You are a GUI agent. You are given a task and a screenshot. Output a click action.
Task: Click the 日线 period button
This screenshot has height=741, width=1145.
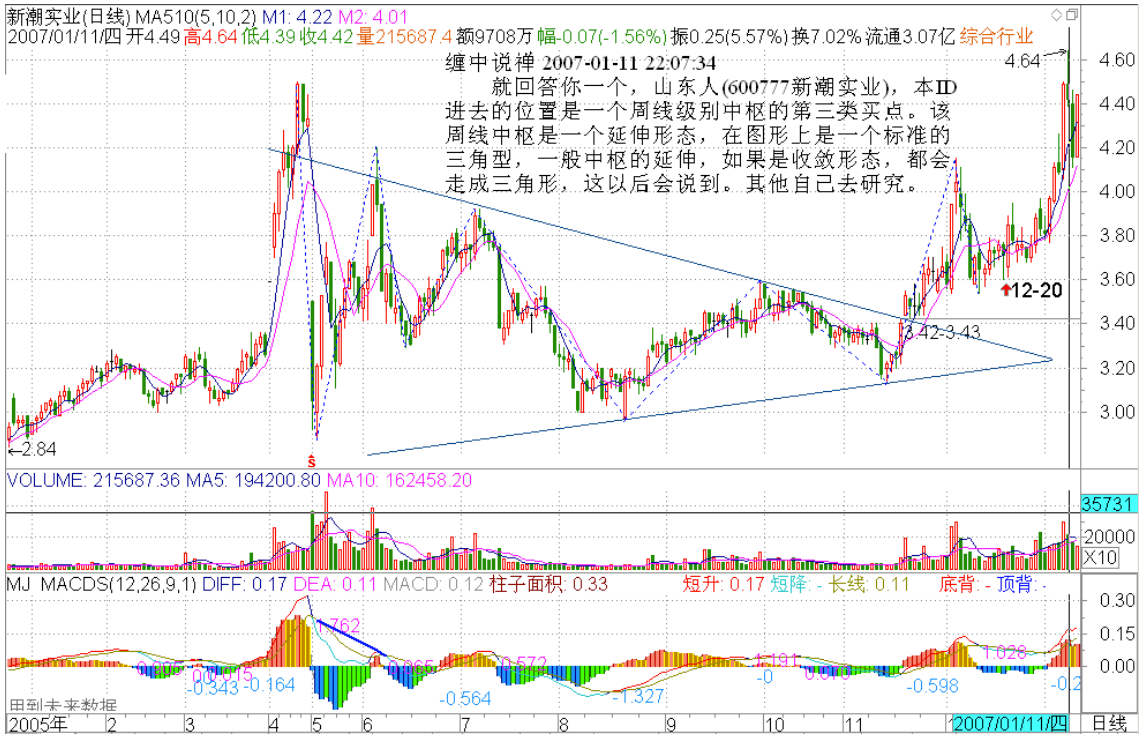click(1108, 723)
